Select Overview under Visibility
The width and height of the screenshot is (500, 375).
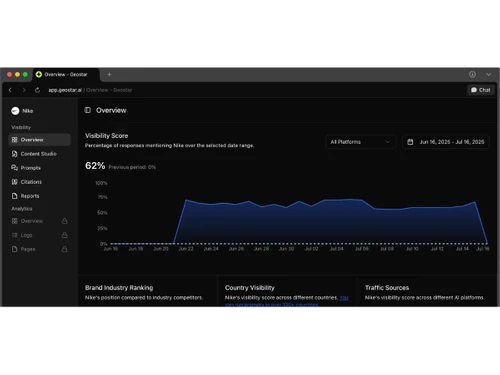[39, 140]
